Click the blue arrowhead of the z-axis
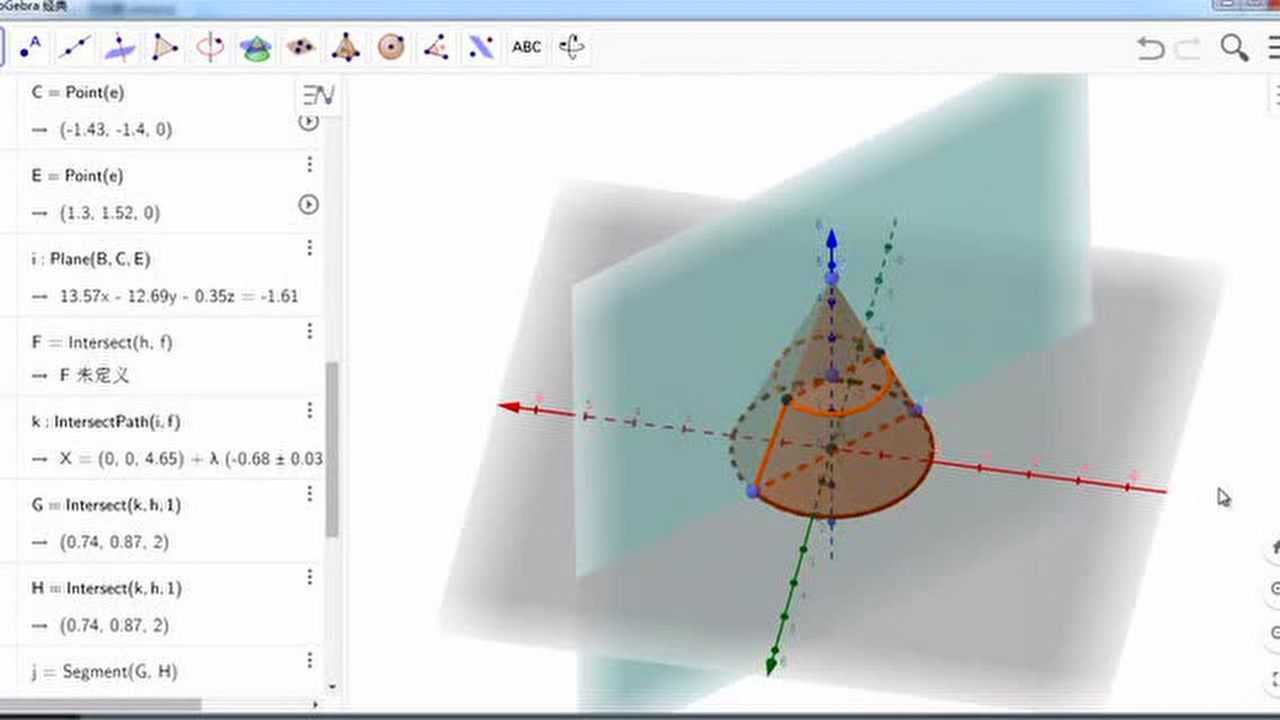The width and height of the screenshot is (1280, 720). 831,240
